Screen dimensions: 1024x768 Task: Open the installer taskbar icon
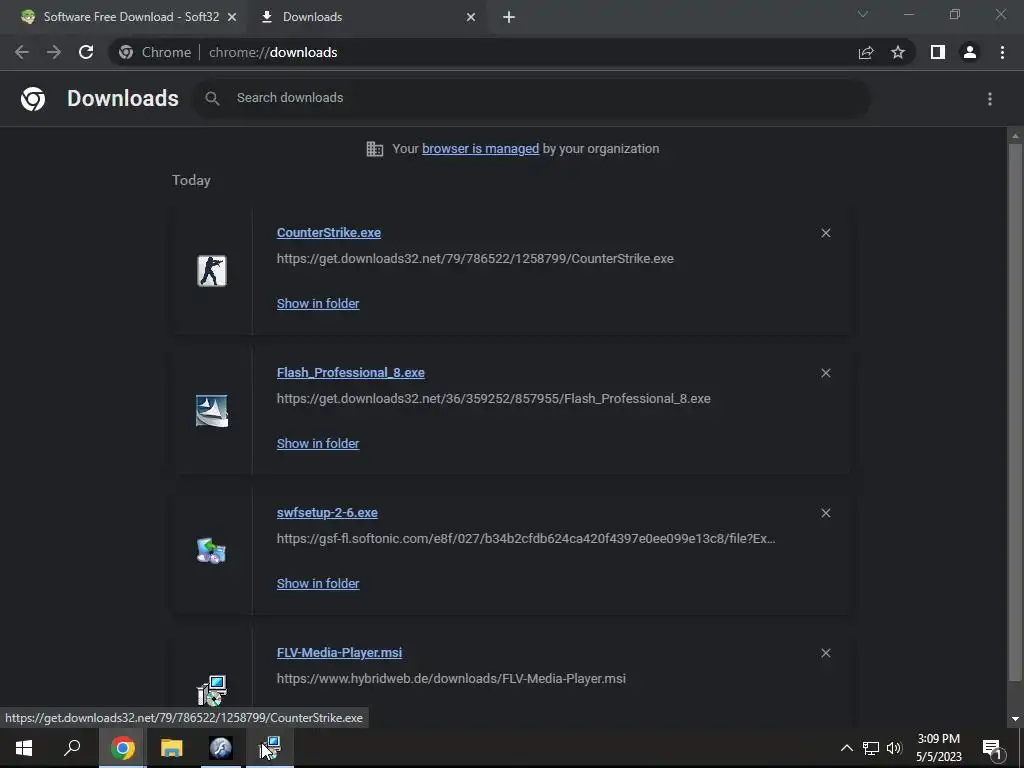click(270, 748)
